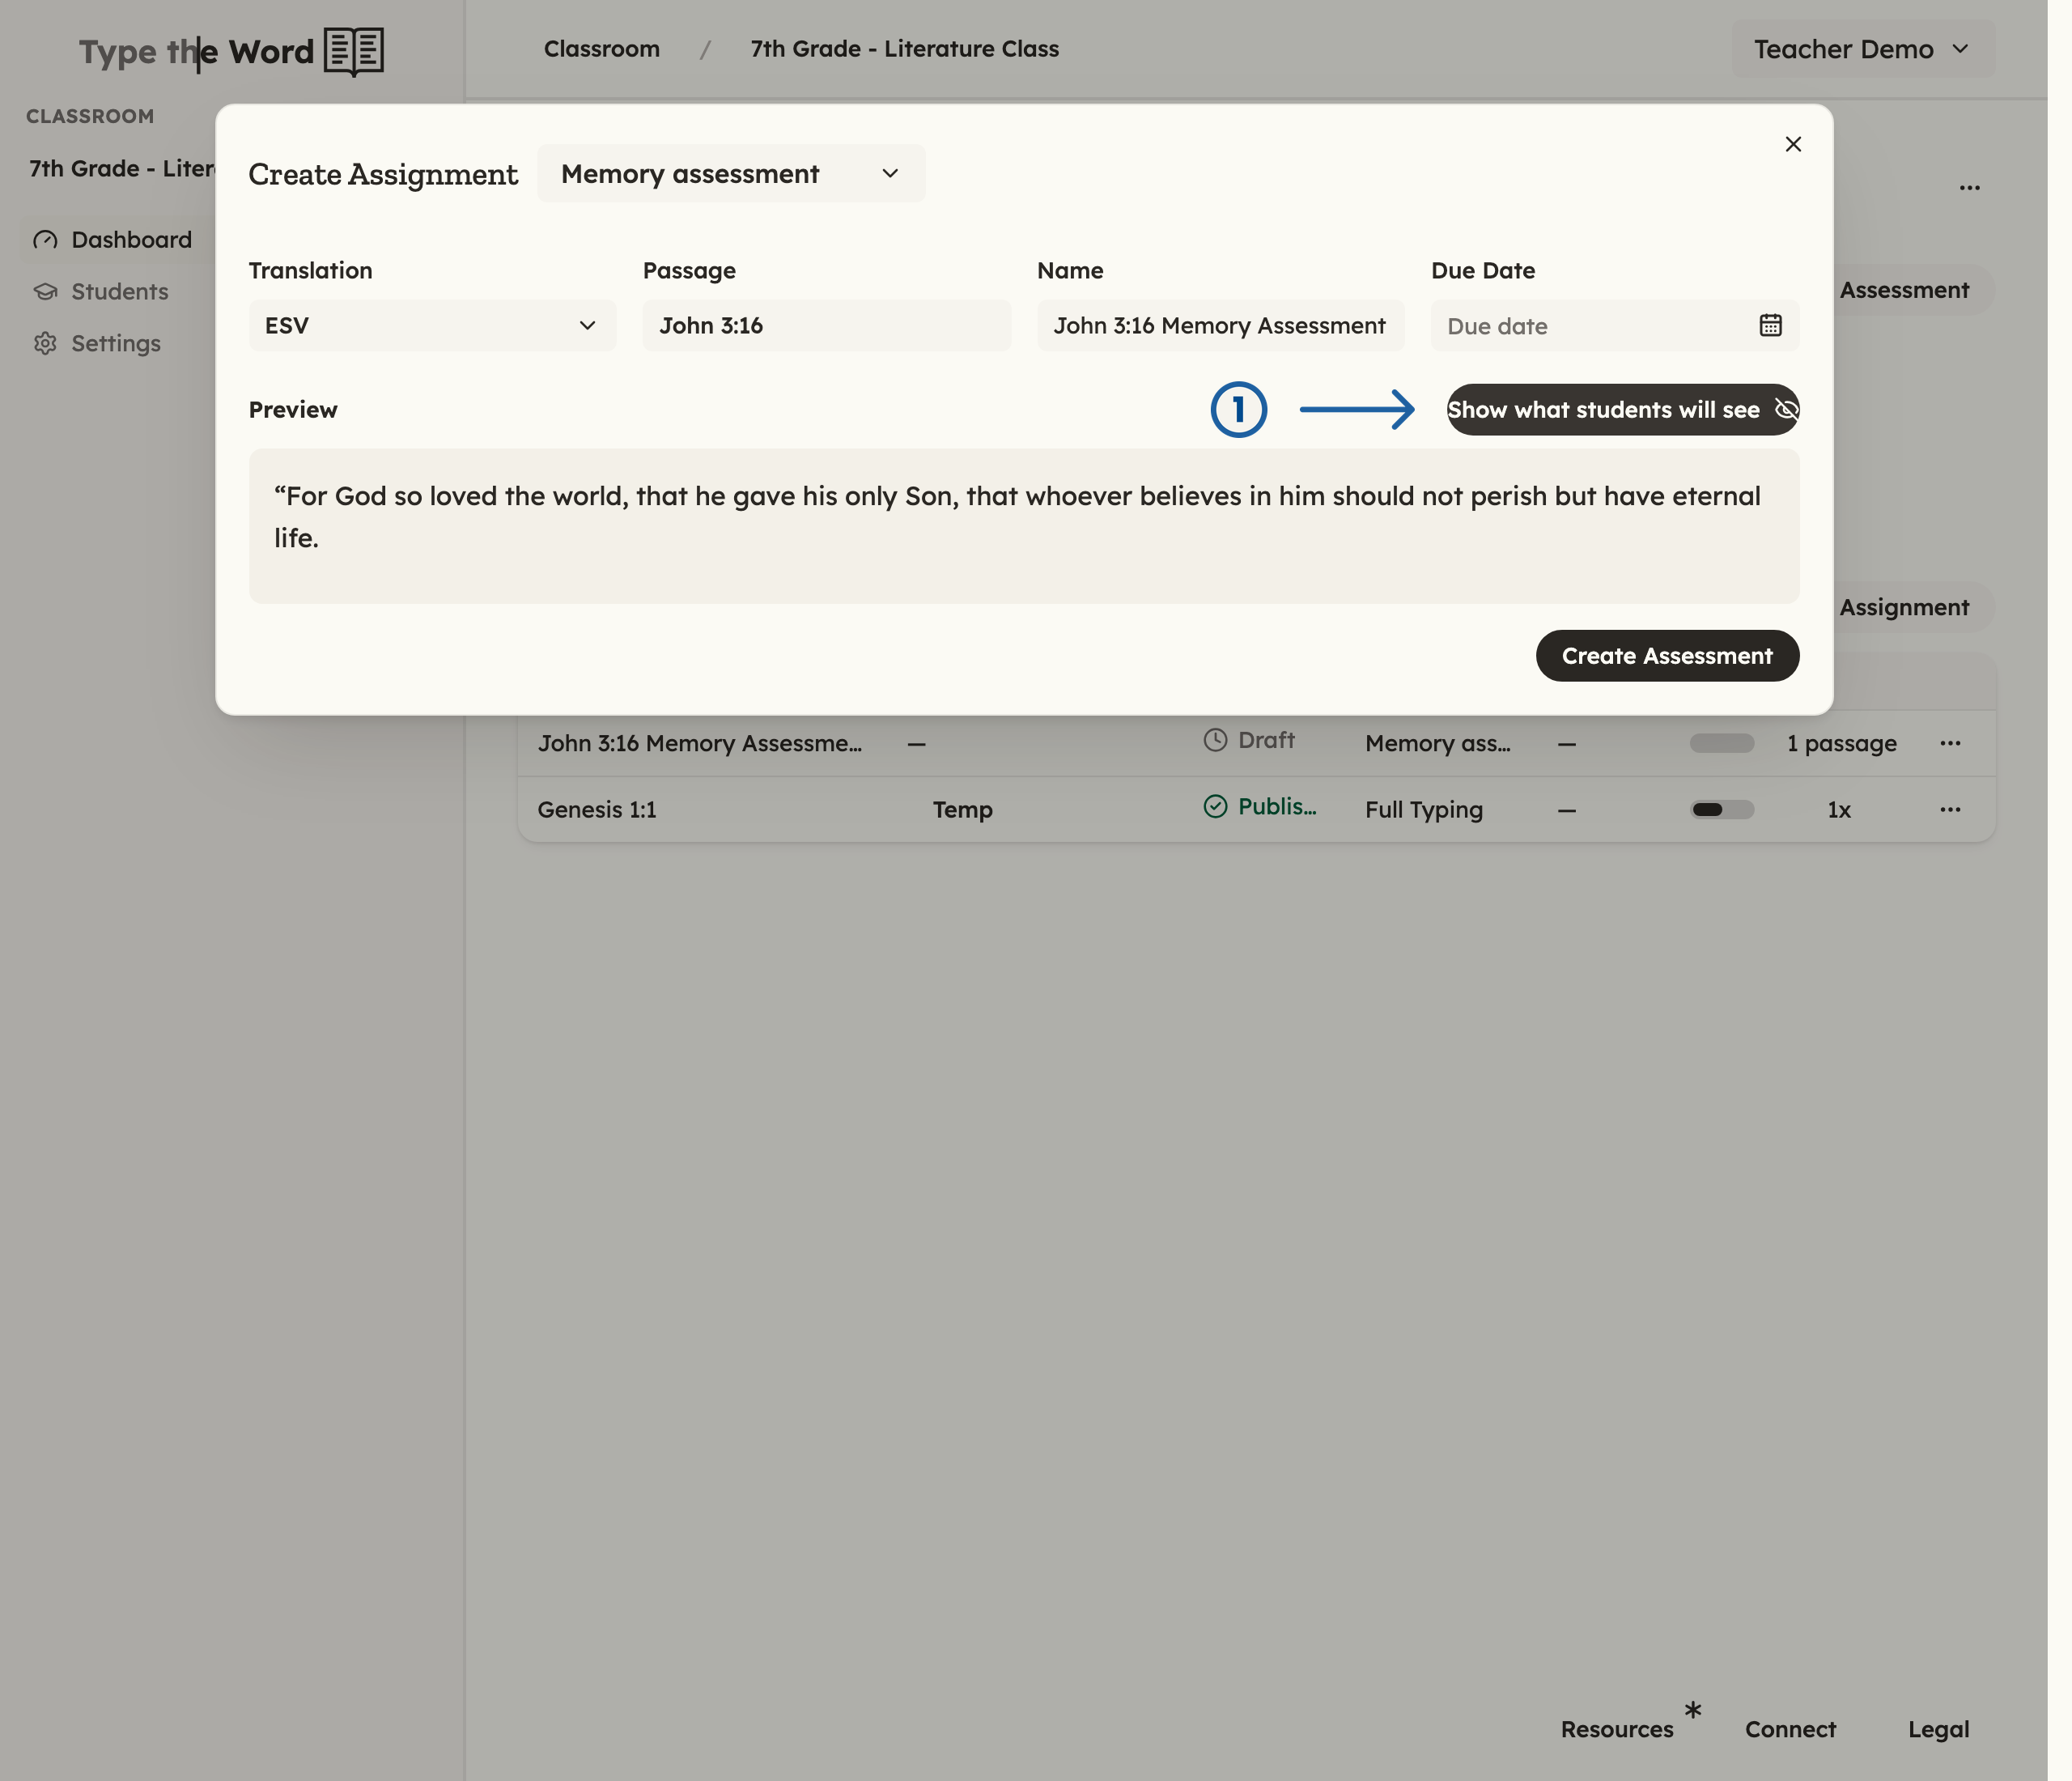Screen dimensions: 2072x1781
Task: Click the Due date input field
Action: tap(1614, 325)
